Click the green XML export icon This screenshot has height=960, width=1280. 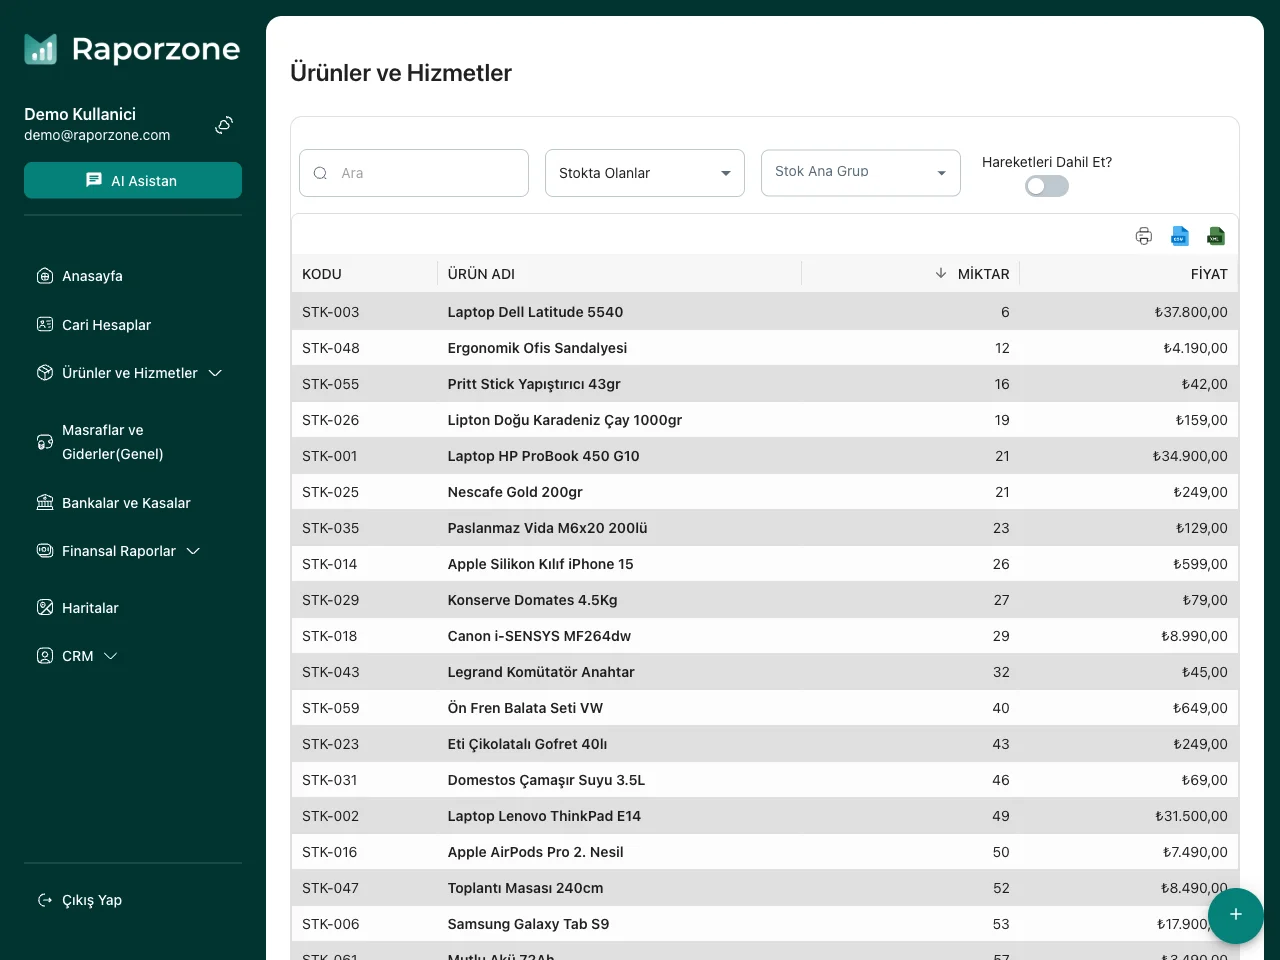click(1216, 236)
